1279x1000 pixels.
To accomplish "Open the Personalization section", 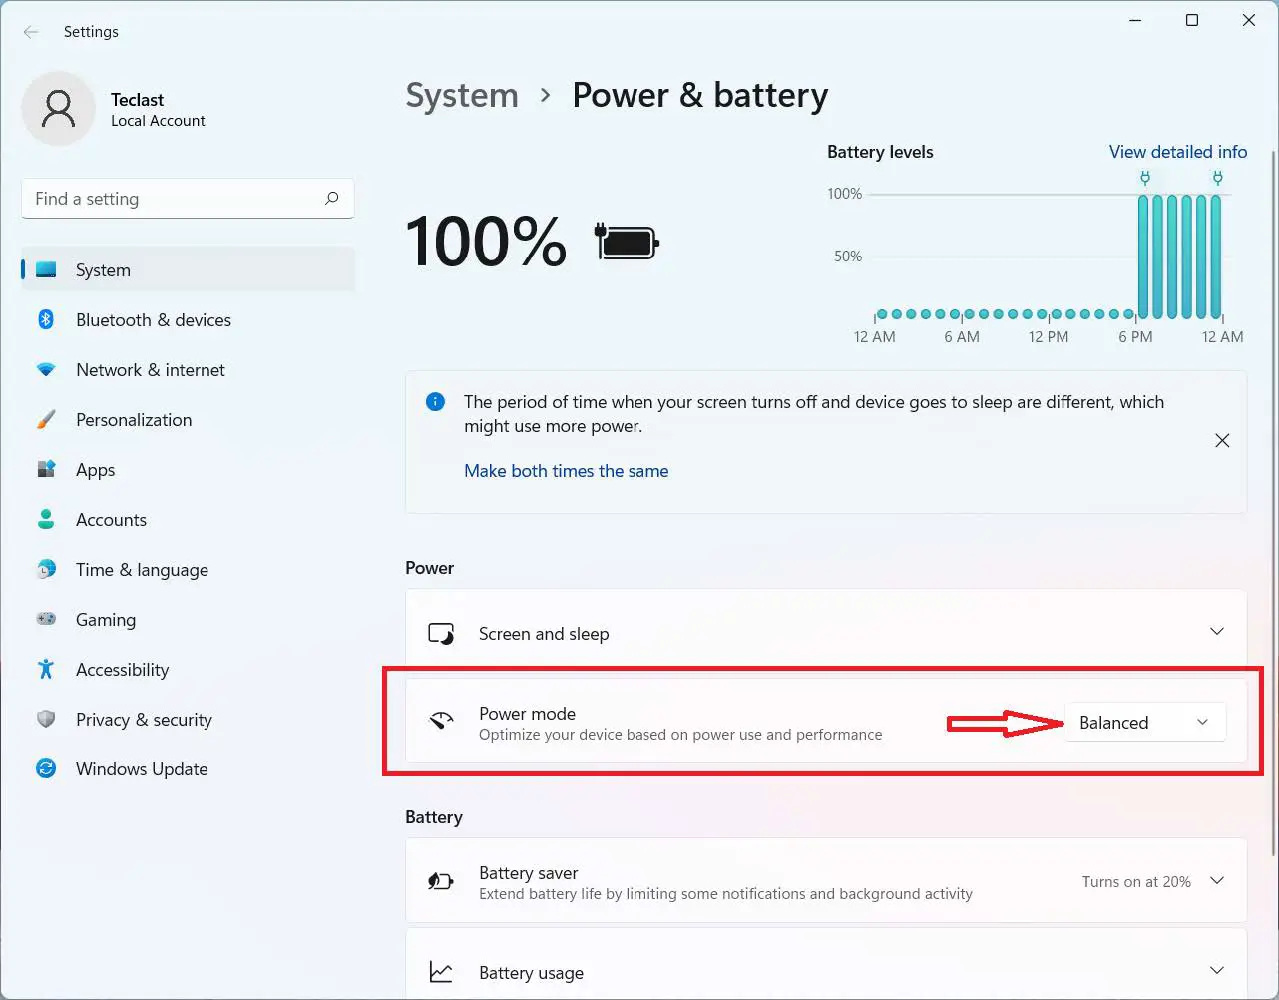I will pos(46,419).
